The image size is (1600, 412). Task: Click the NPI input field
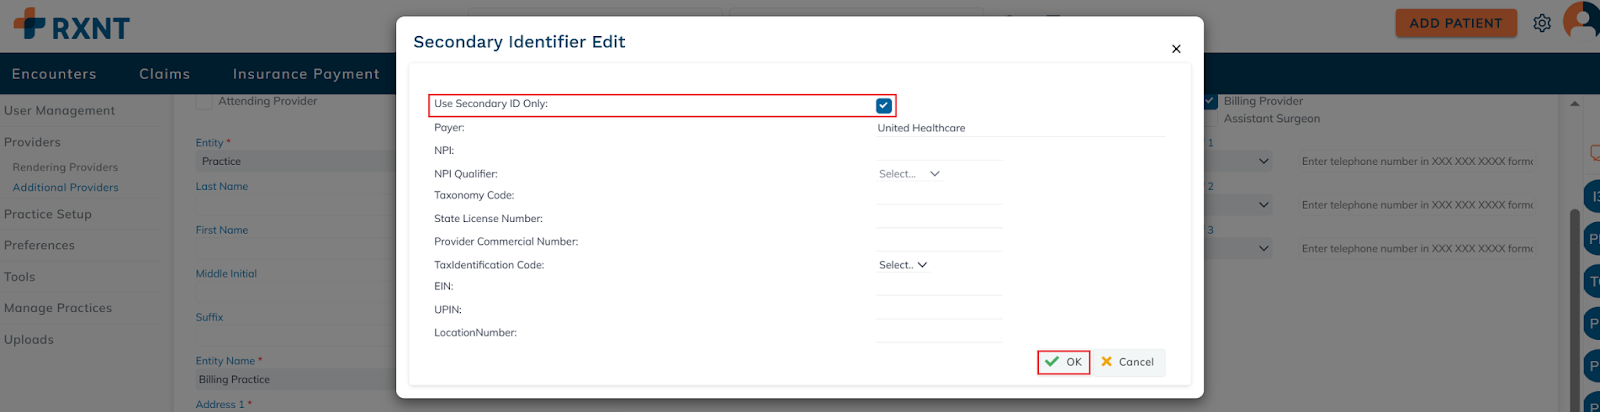939,151
